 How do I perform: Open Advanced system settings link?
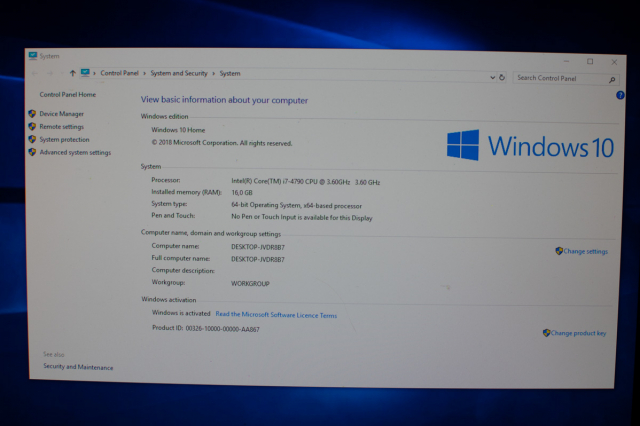(75, 153)
